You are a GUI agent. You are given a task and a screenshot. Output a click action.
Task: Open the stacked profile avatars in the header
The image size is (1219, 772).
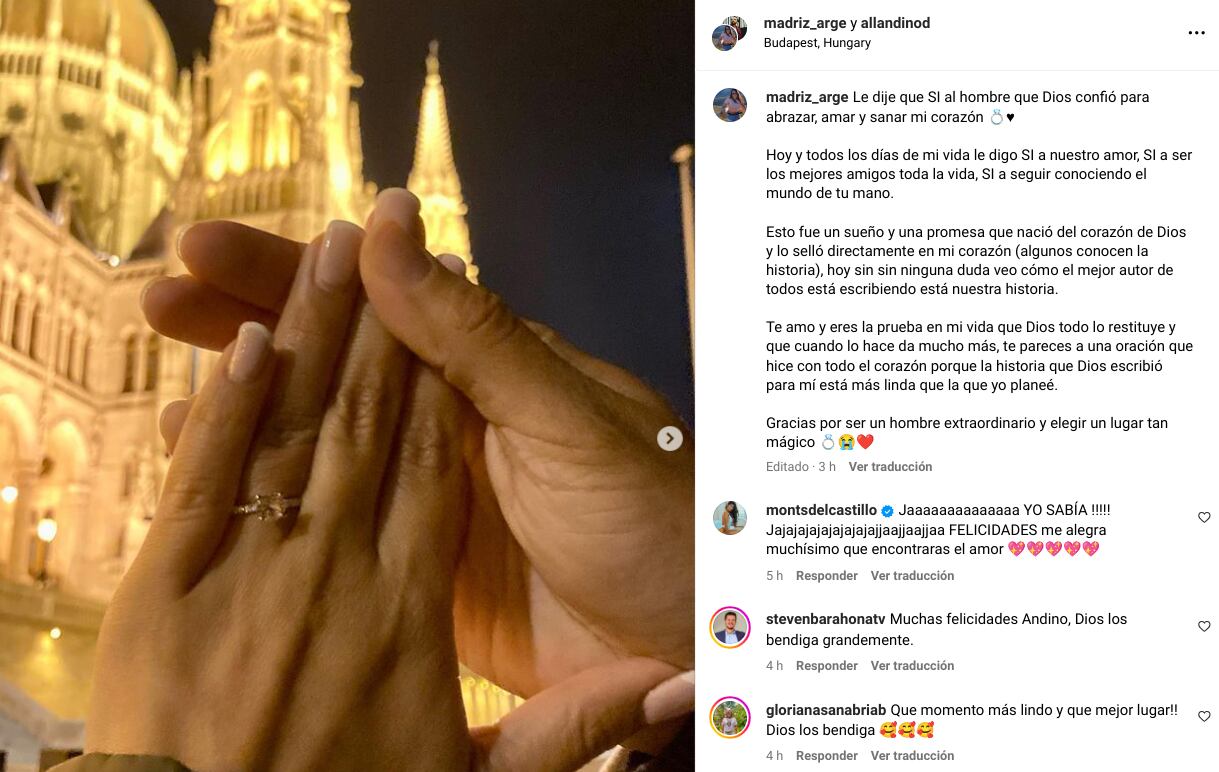click(x=730, y=33)
